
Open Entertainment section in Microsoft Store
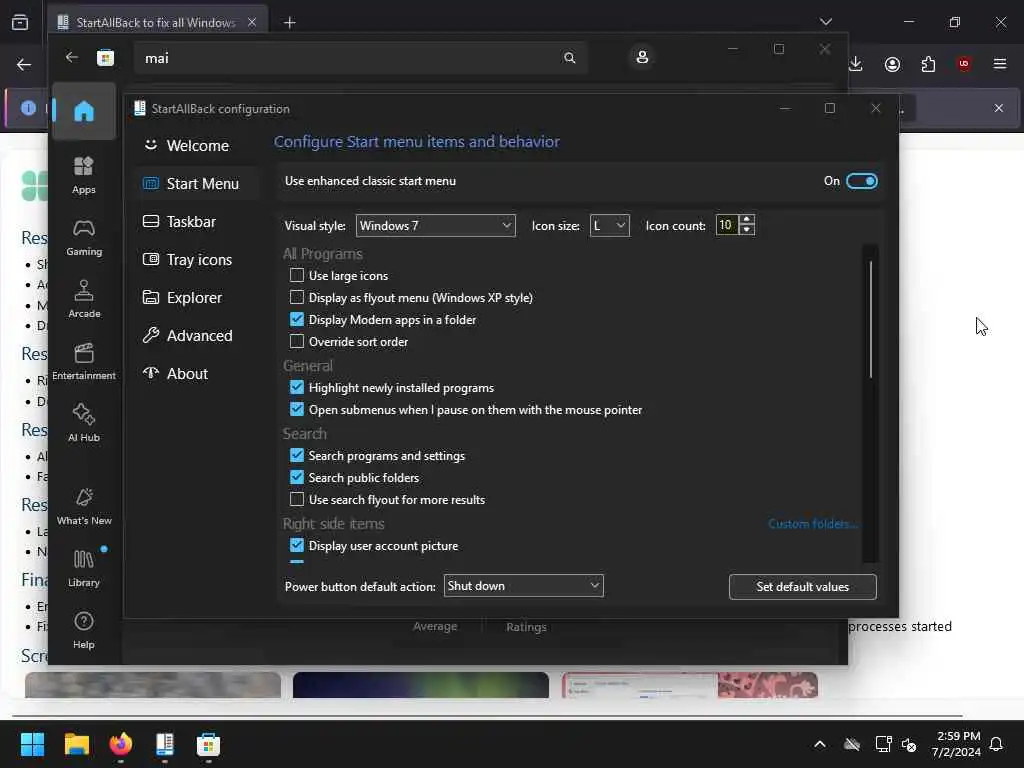(84, 361)
